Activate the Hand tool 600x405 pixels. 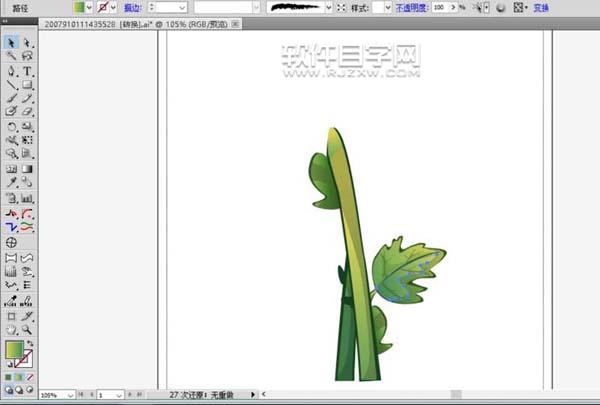pos(11,330)
